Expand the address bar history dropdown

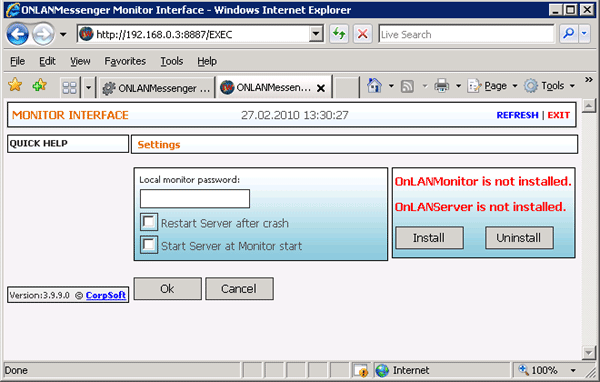coord(316,34)
